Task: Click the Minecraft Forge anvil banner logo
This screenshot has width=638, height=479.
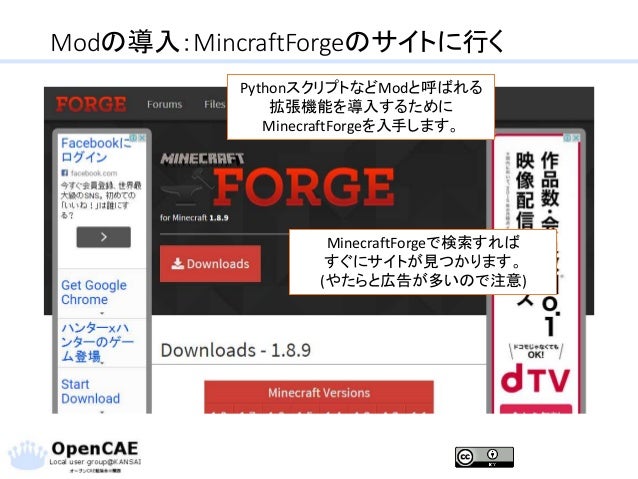Action: click(x=277, y=181)
